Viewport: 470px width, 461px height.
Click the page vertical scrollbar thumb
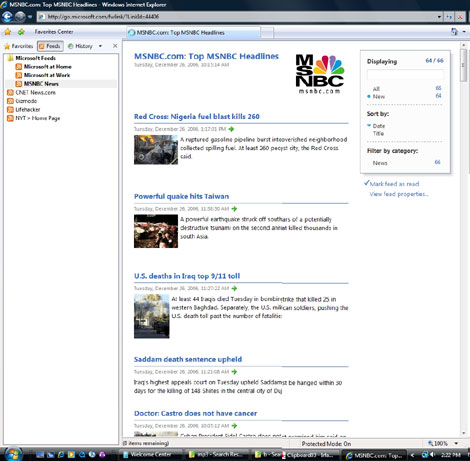tap(463, 65)
